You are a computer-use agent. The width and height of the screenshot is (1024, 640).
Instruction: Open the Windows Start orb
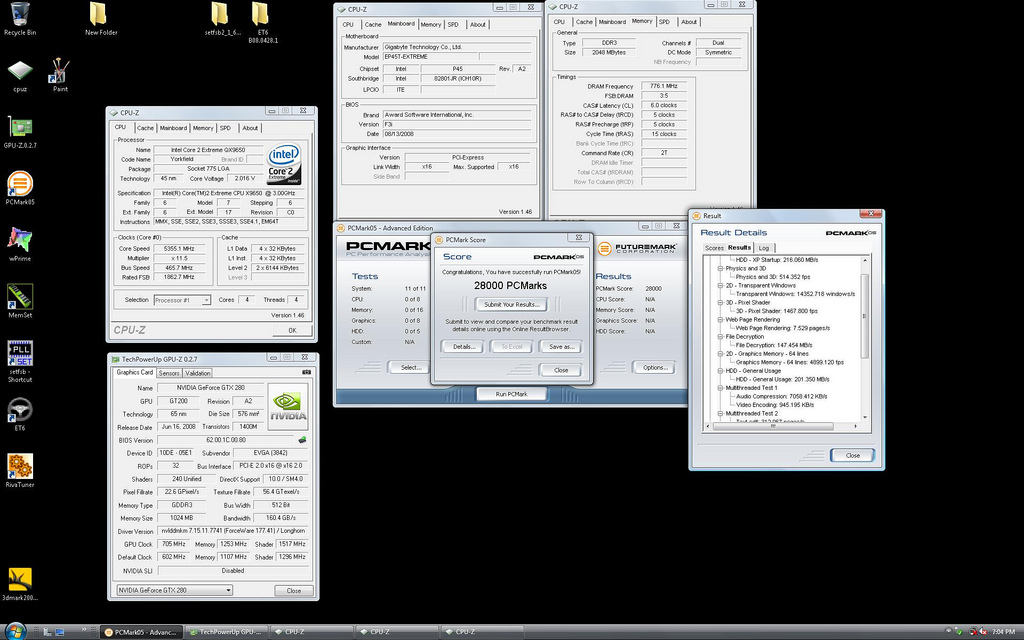[14, 631]
